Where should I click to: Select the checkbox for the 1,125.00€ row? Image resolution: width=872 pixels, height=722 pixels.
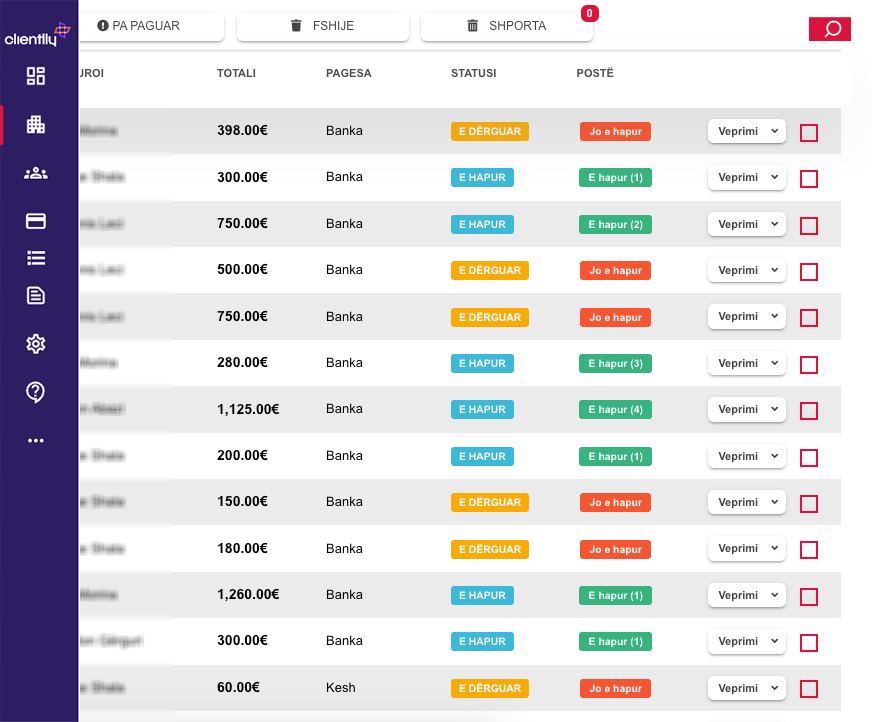(809, 411)
